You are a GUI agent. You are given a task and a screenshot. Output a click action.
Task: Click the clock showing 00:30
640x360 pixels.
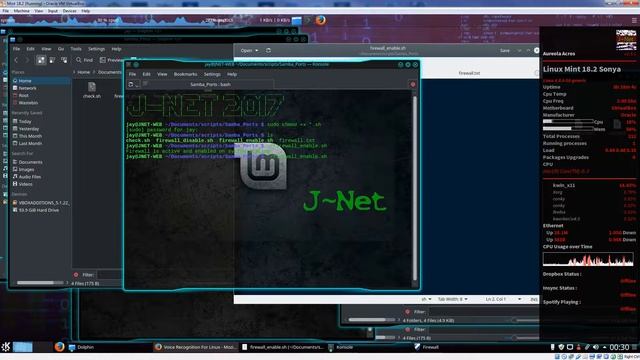click(x=619, y=347)
